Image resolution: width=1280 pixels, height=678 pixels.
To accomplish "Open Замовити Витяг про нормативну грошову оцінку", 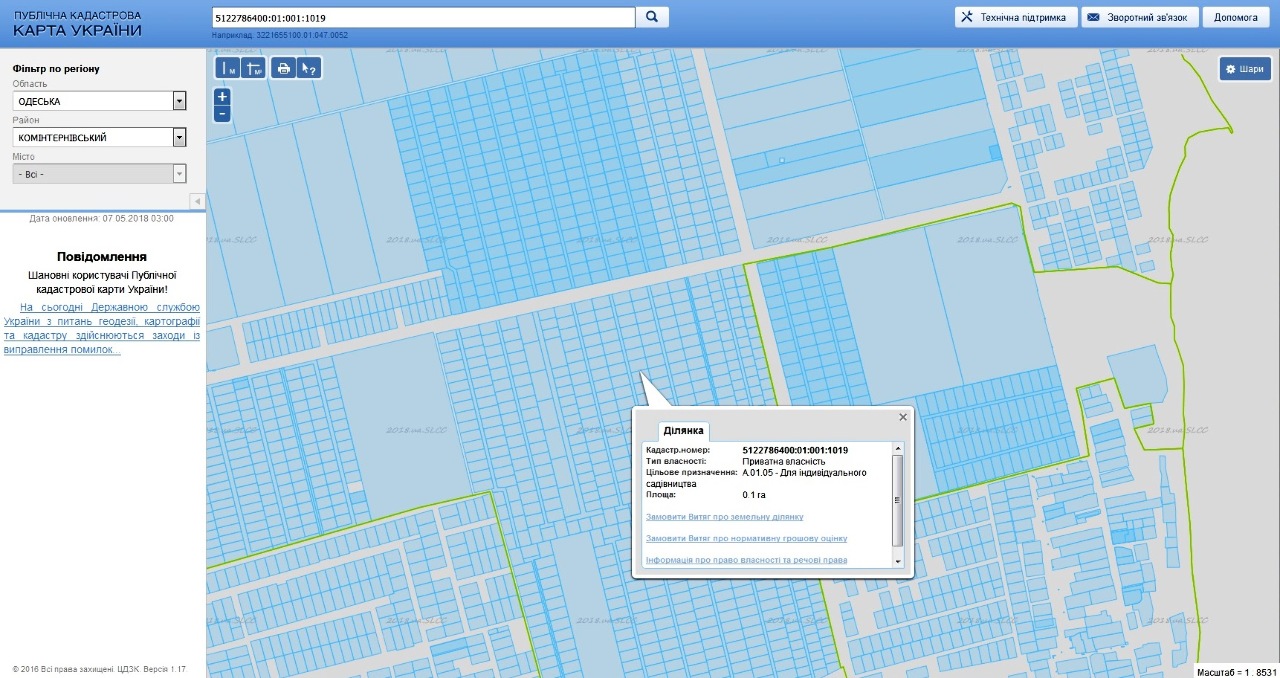I will point(746,538).
